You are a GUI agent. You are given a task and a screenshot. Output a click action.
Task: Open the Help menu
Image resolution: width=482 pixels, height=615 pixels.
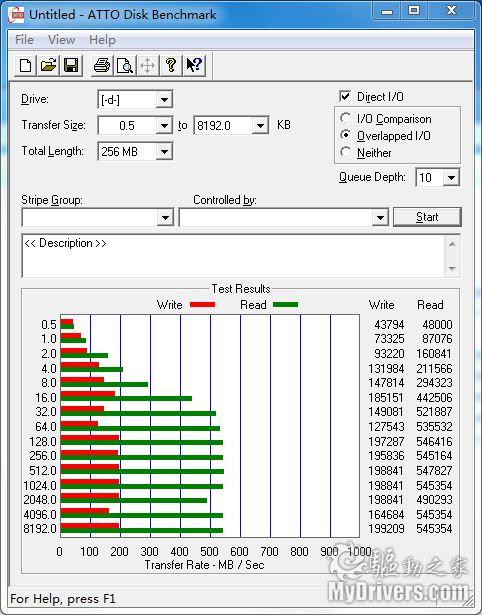coord(102,40)
